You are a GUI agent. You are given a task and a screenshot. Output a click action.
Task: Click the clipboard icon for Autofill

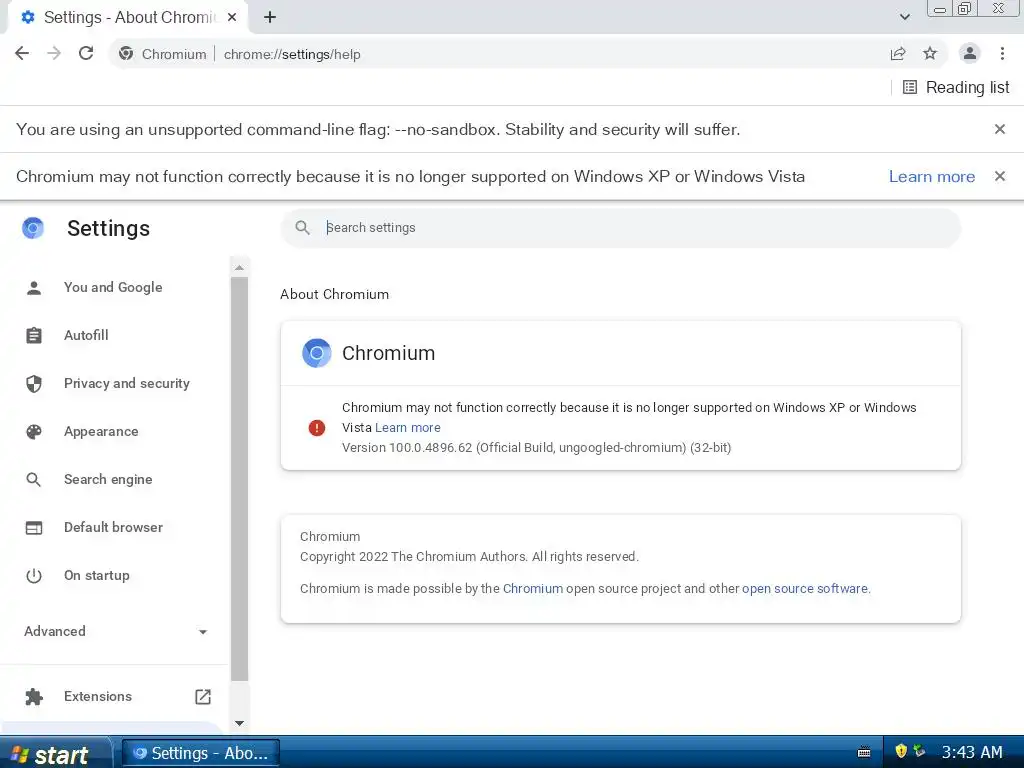click(33, 335)
